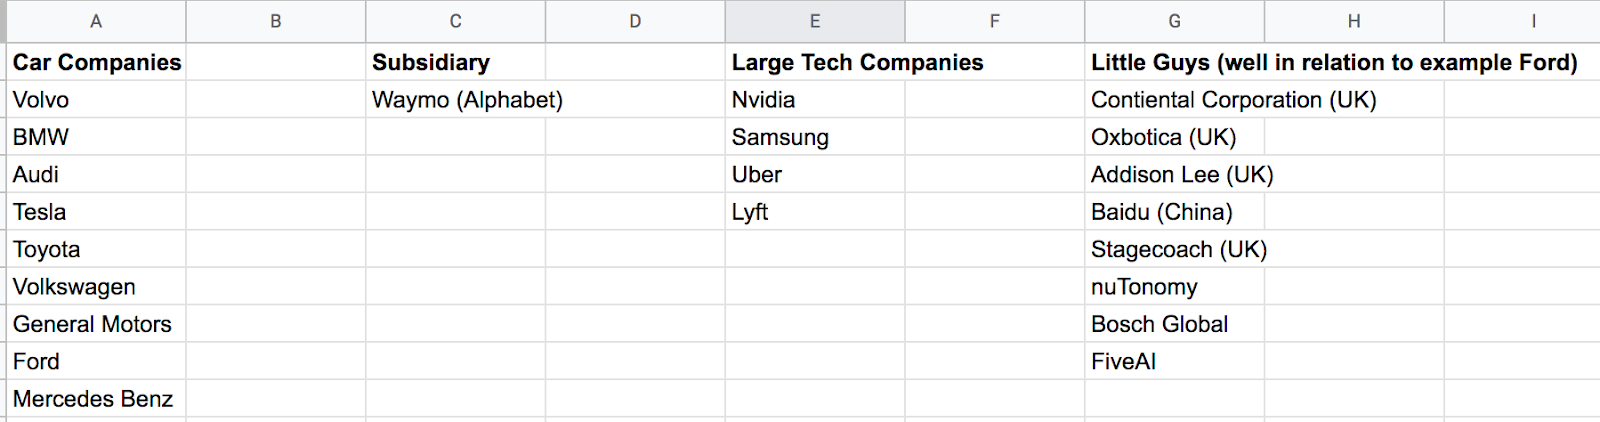1600x422 pixels.
Task: Click the Uber cell
Action: 815,174
